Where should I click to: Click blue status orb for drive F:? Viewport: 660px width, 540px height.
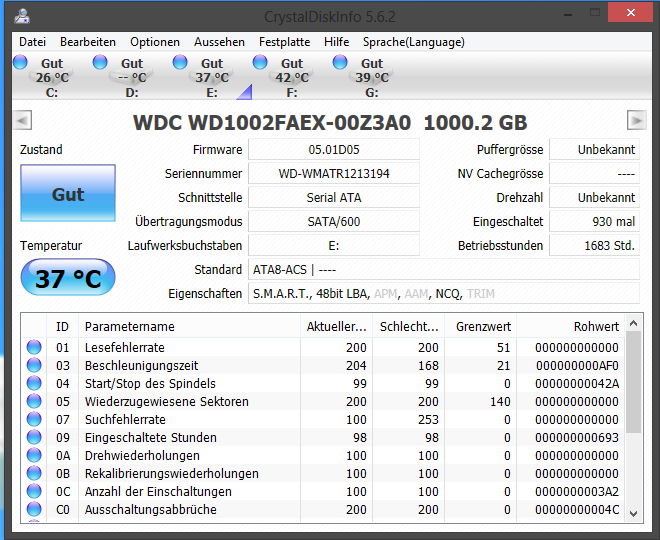tap(260, 62)
